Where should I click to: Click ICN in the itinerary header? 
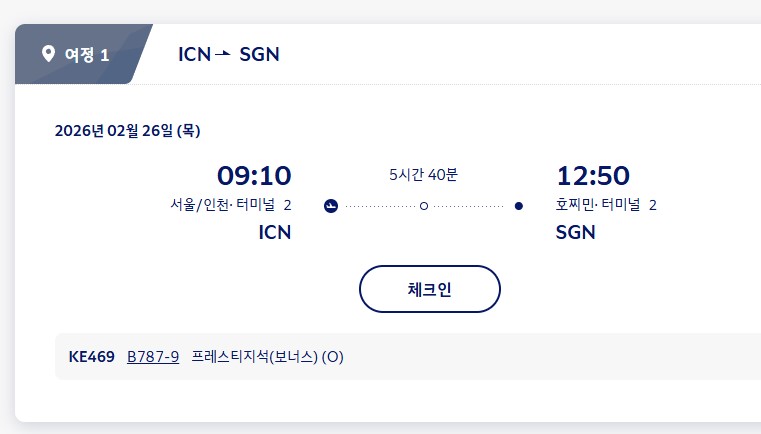(194, 54)
